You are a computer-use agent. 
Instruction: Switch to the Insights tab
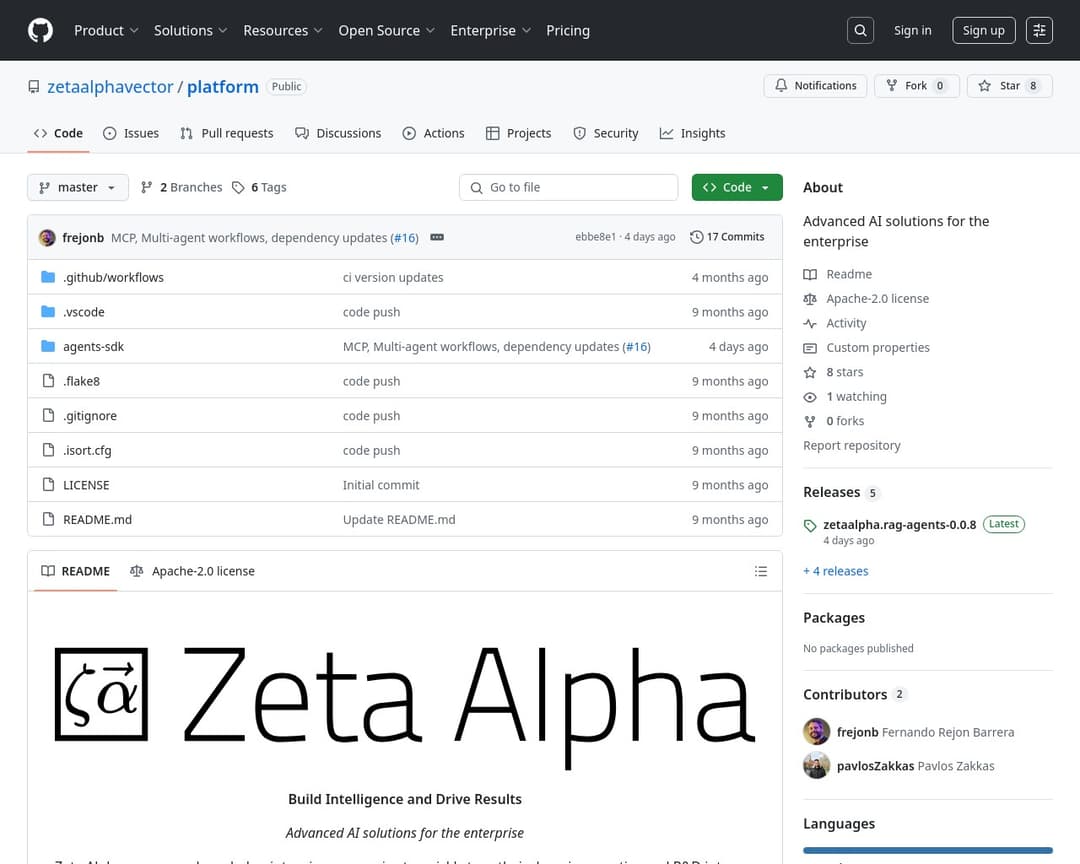click(692, 134)
